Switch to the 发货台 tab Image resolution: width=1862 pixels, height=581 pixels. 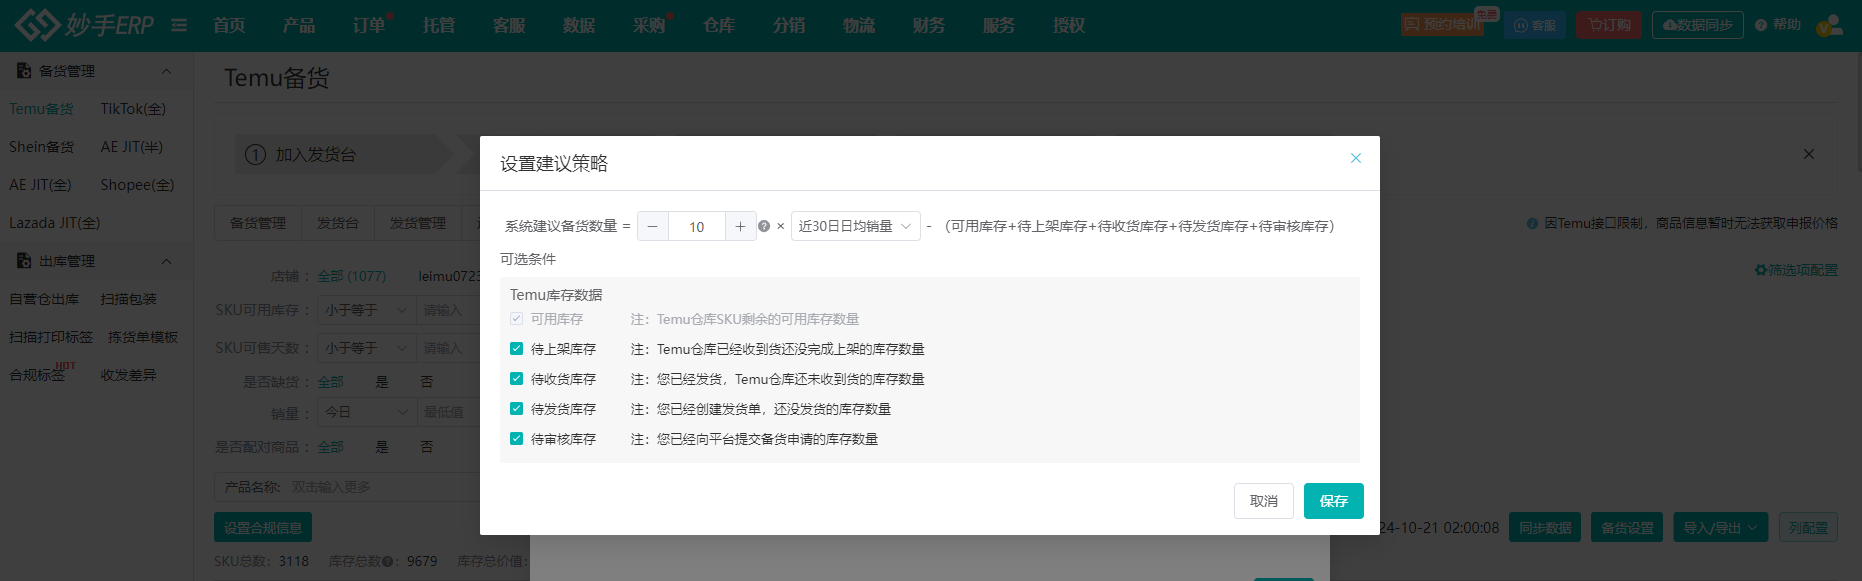coord(338,223)
